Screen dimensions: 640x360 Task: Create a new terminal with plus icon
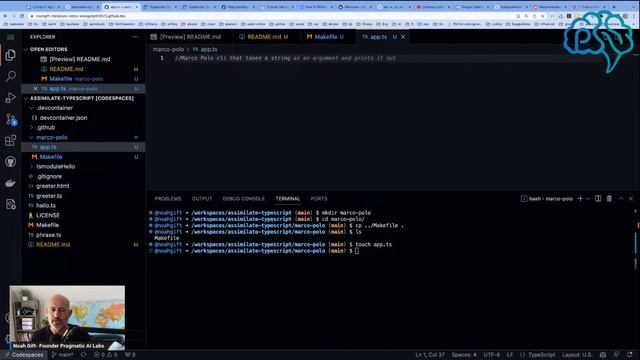pos(580,199)
